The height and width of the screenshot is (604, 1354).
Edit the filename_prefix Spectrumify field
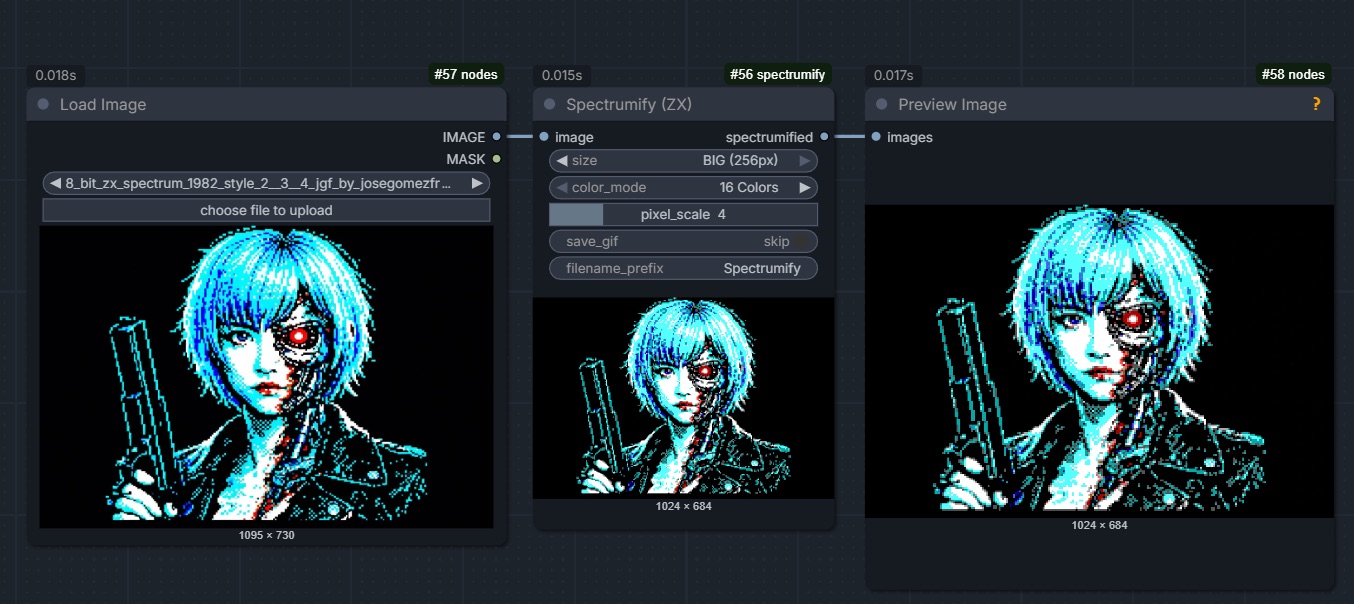pyautogui.click(x=683, y=268)
